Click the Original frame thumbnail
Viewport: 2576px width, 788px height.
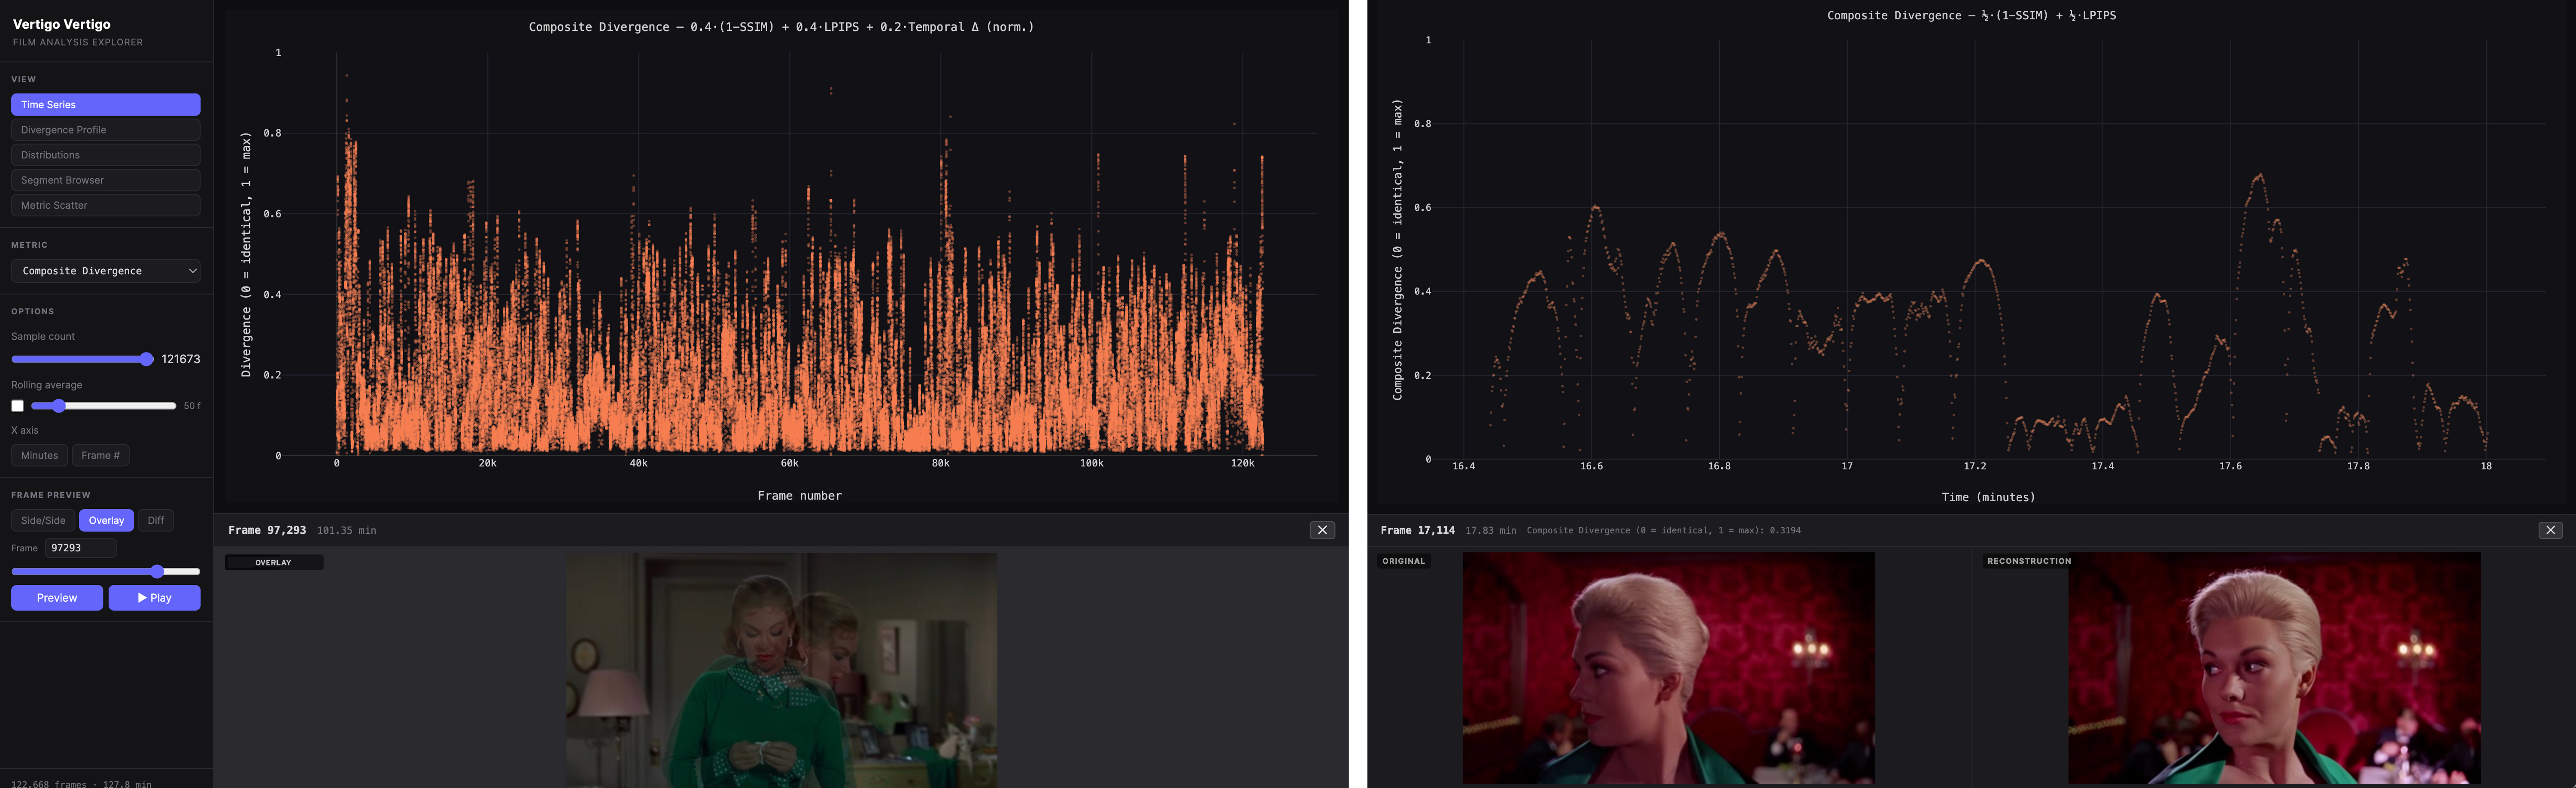(x=1668, y=668)
